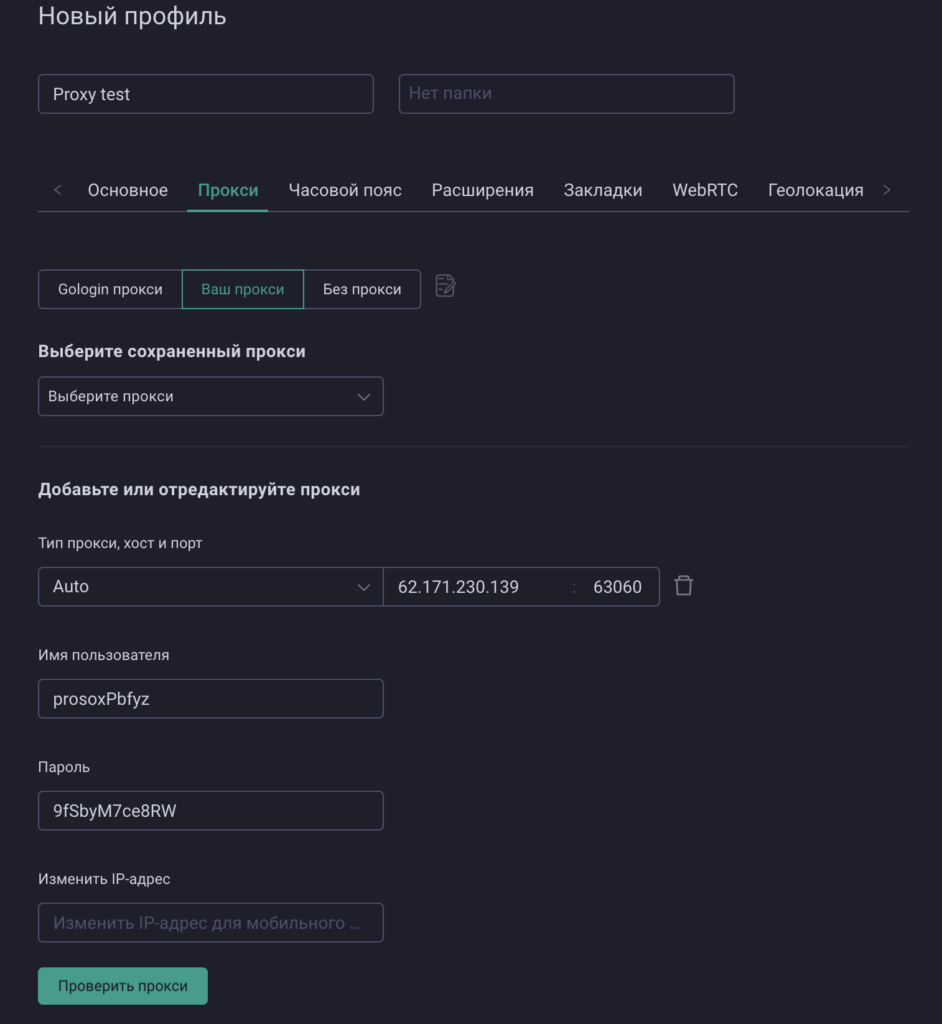Select the Ваш прокси option
This screenshot has width=942, height=1024.
[x=242, y=289]
